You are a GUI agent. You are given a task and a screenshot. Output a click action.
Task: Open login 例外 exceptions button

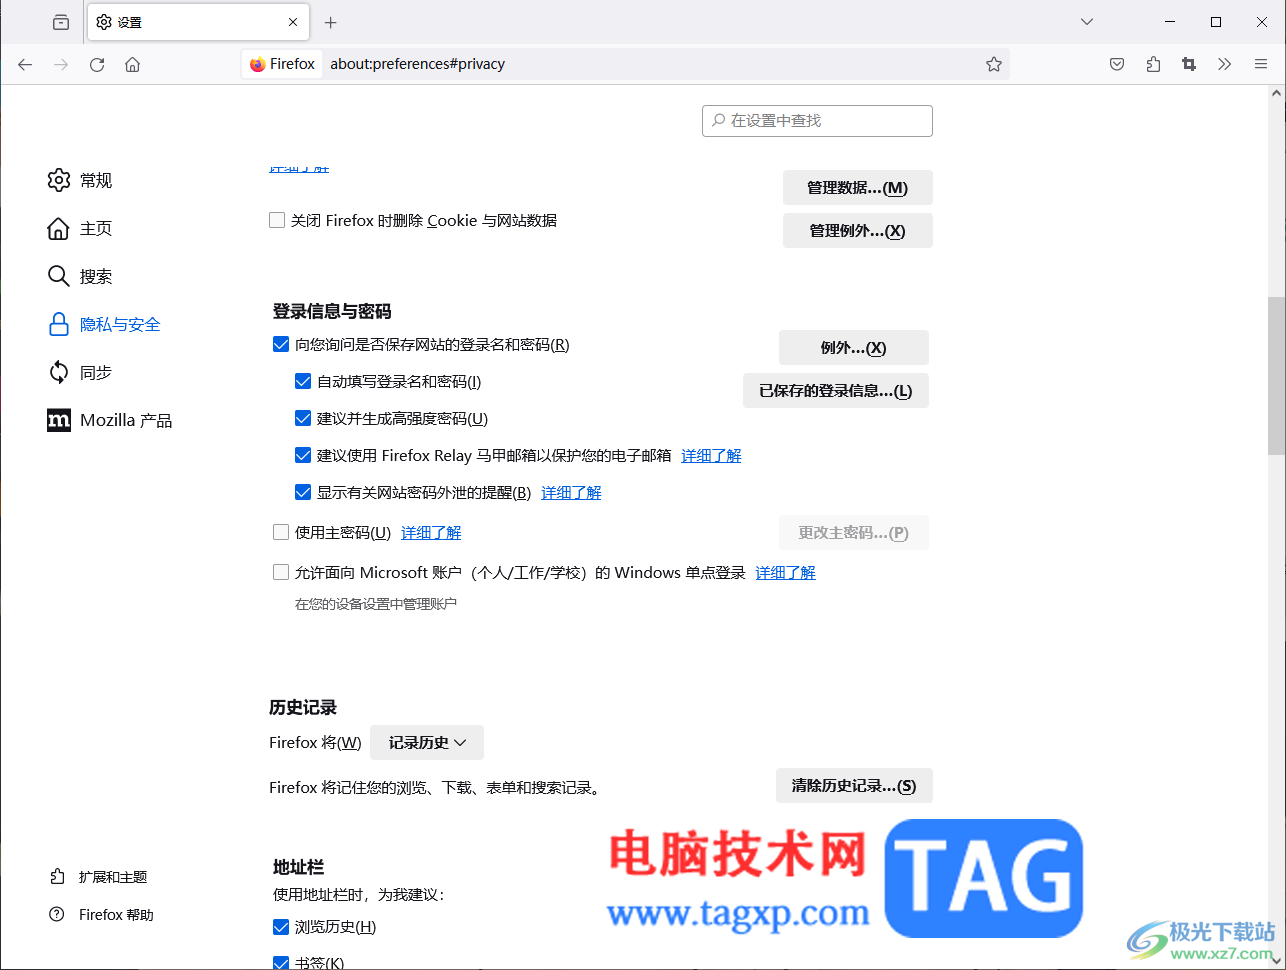click(854, 348)
